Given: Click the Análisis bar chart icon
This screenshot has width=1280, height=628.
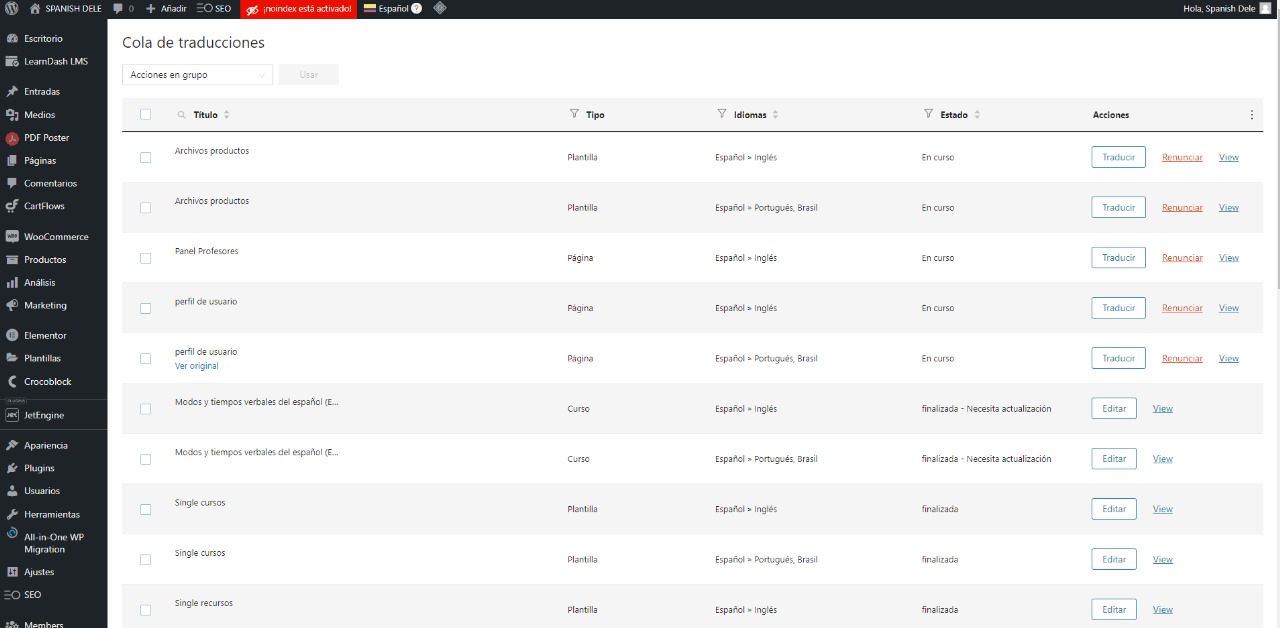Looking at the screenshot, I should (x=12, y=283).
